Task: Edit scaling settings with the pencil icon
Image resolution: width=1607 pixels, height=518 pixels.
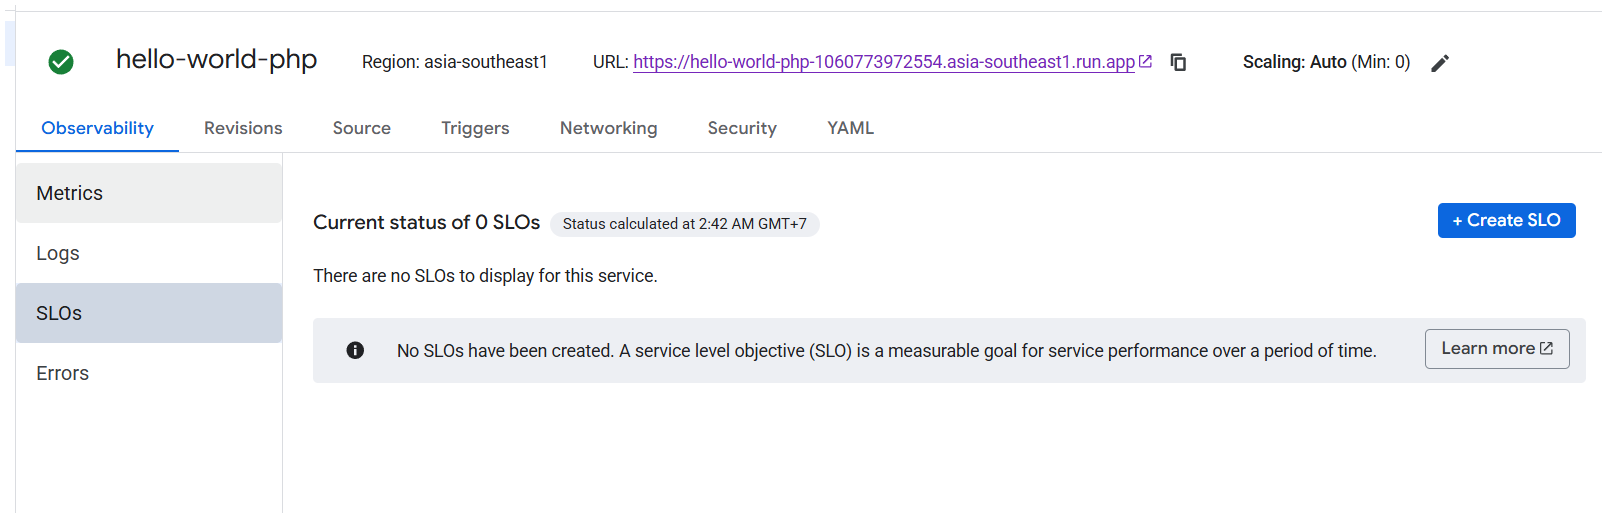Action: 1440,63
